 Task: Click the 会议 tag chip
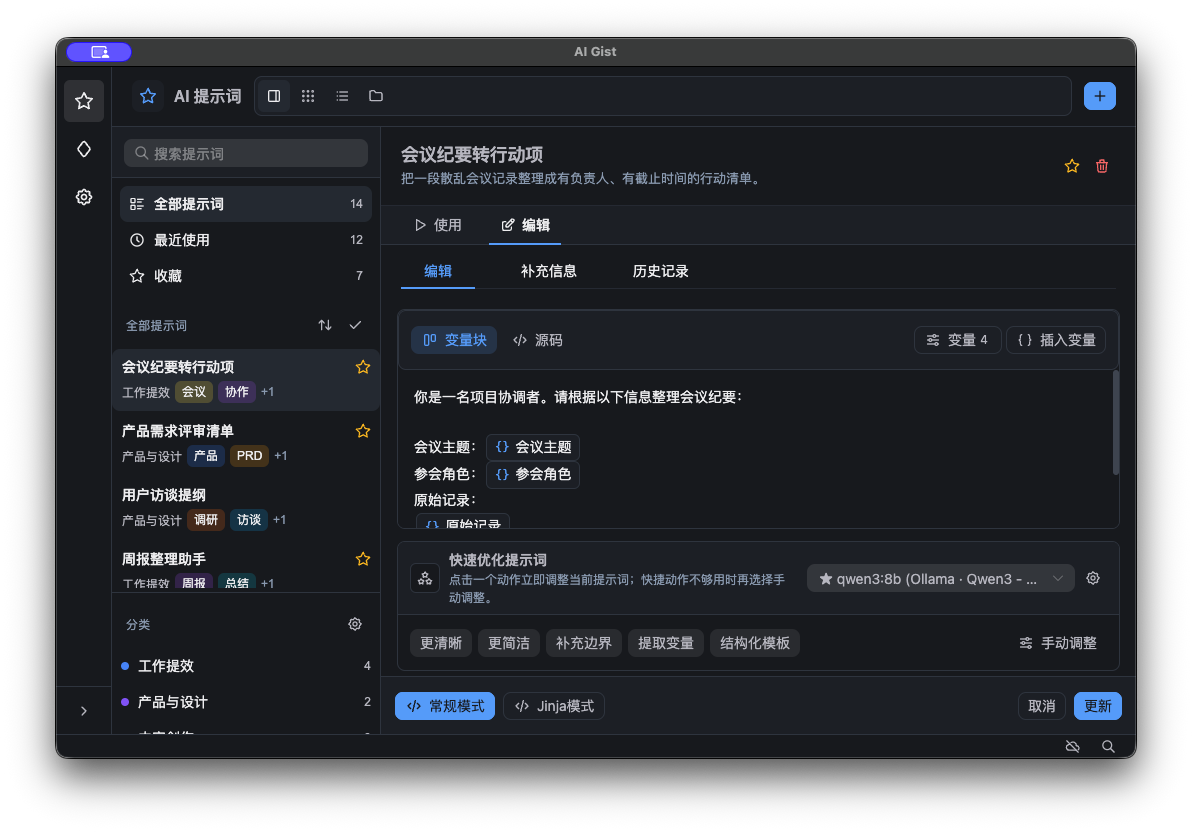(x=194, y=392)
